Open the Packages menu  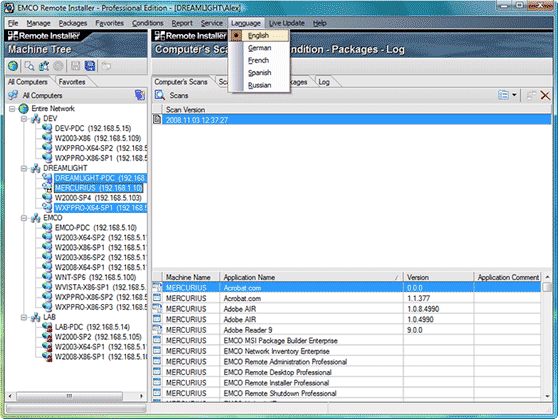pos(73,23)
